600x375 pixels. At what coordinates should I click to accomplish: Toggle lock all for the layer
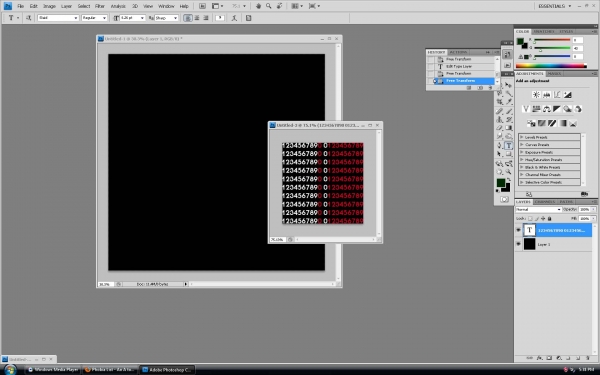pyautogui.click(x=549, y=218)
